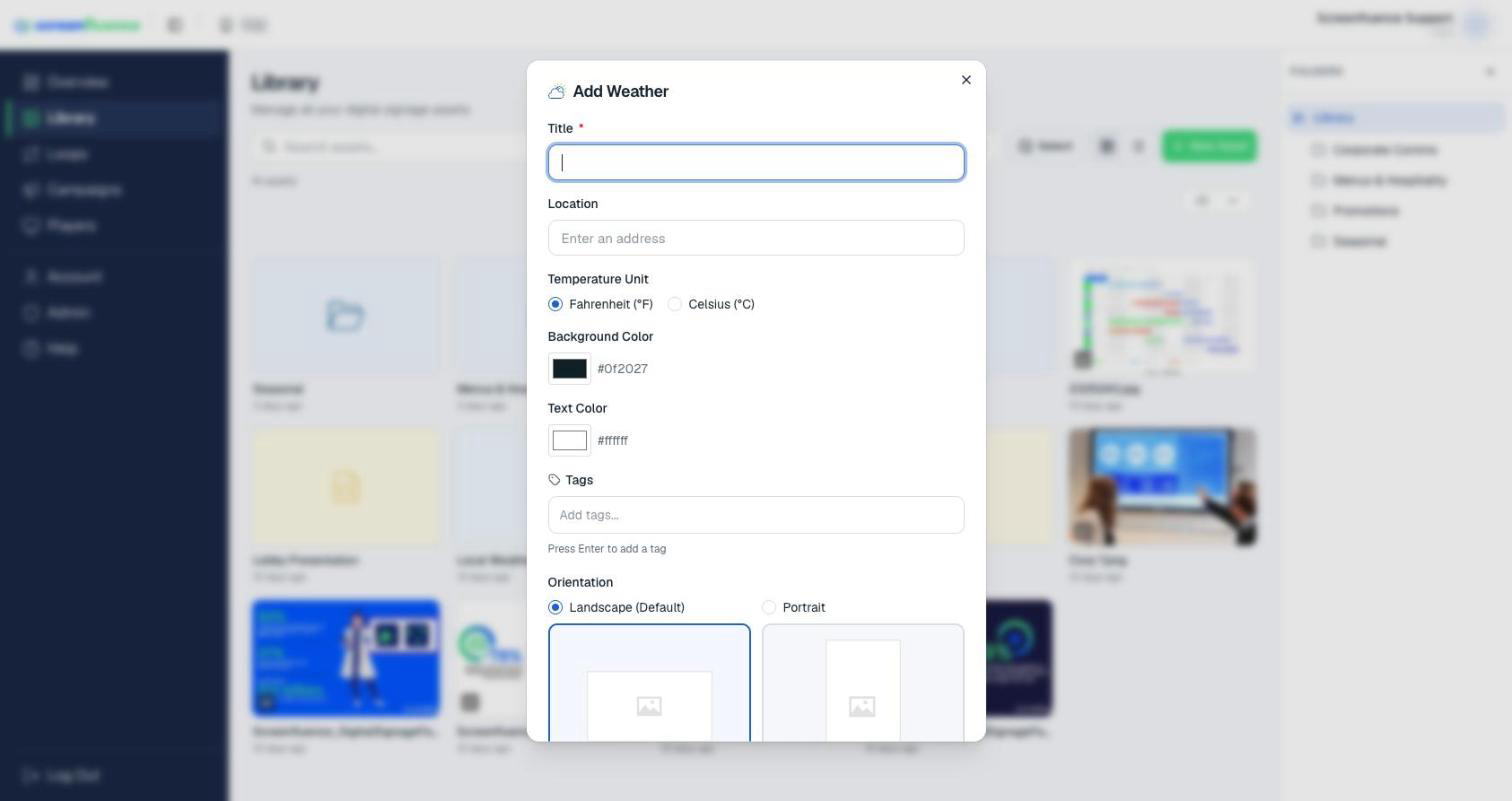Switch to grid view icon in library
Screen dimensions: 1512x801
(1107, 146)
